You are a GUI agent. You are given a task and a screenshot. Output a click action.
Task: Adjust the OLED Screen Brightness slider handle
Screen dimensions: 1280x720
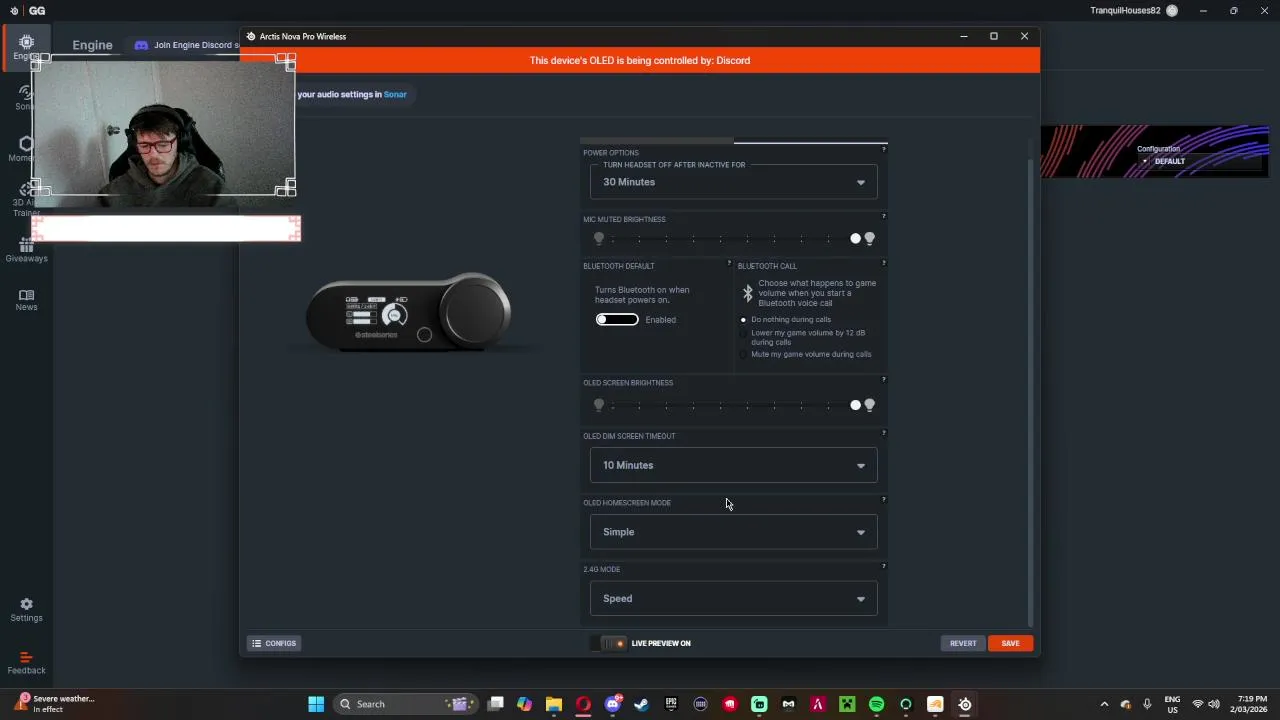tap(855, 405)
